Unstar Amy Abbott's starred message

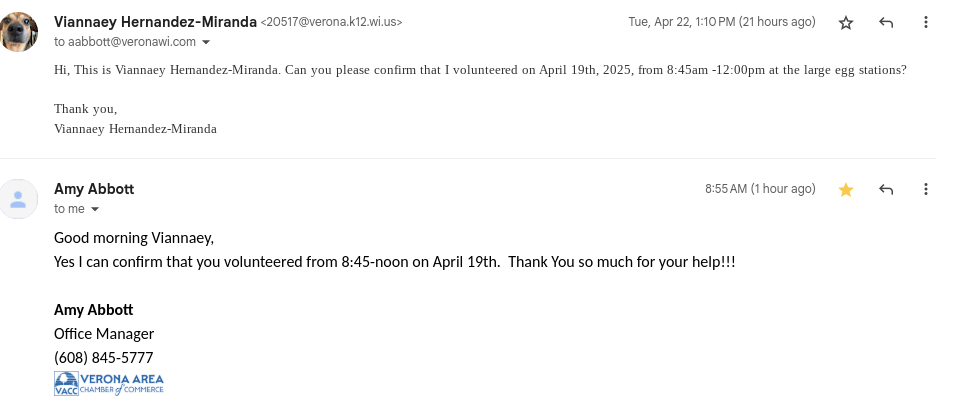pos(846,189)
